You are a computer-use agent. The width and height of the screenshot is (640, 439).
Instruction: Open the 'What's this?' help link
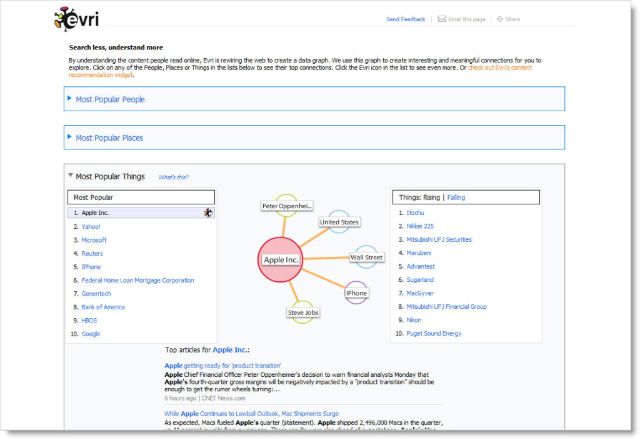coord(173,177)
